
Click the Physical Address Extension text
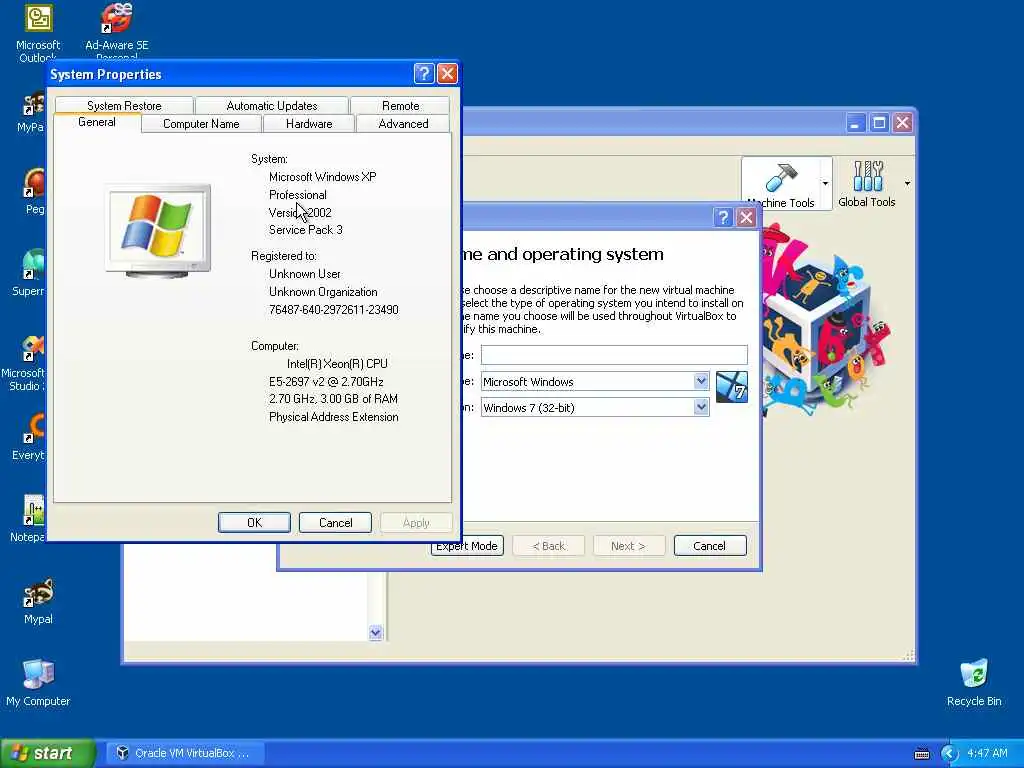334,417
